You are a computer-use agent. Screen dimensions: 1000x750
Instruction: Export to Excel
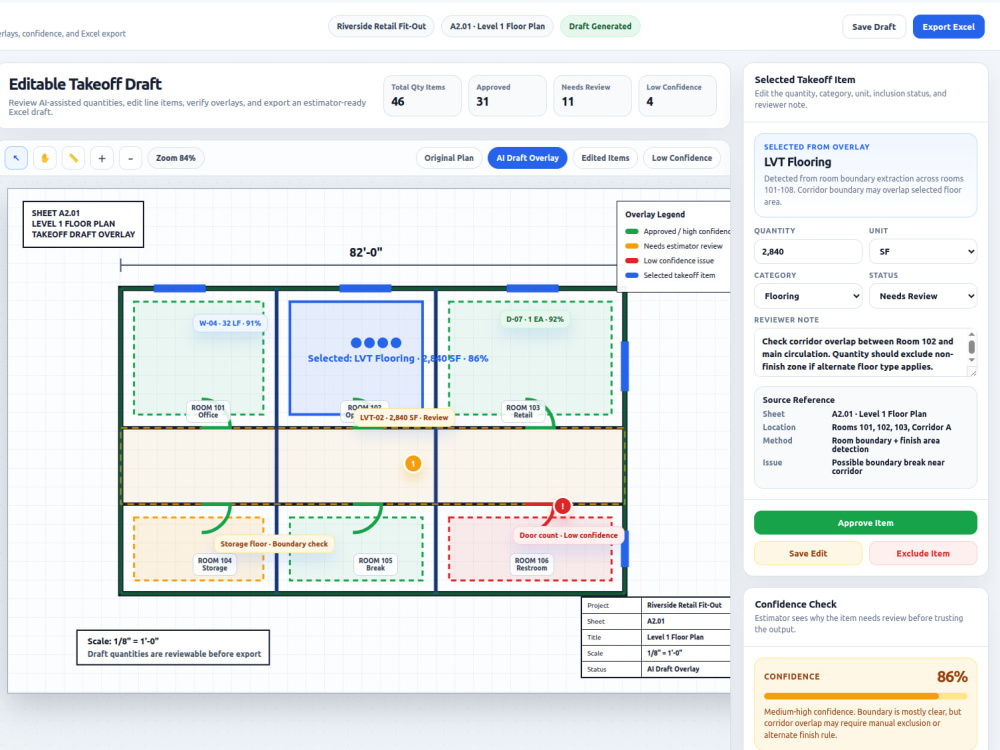pos(948,27)
